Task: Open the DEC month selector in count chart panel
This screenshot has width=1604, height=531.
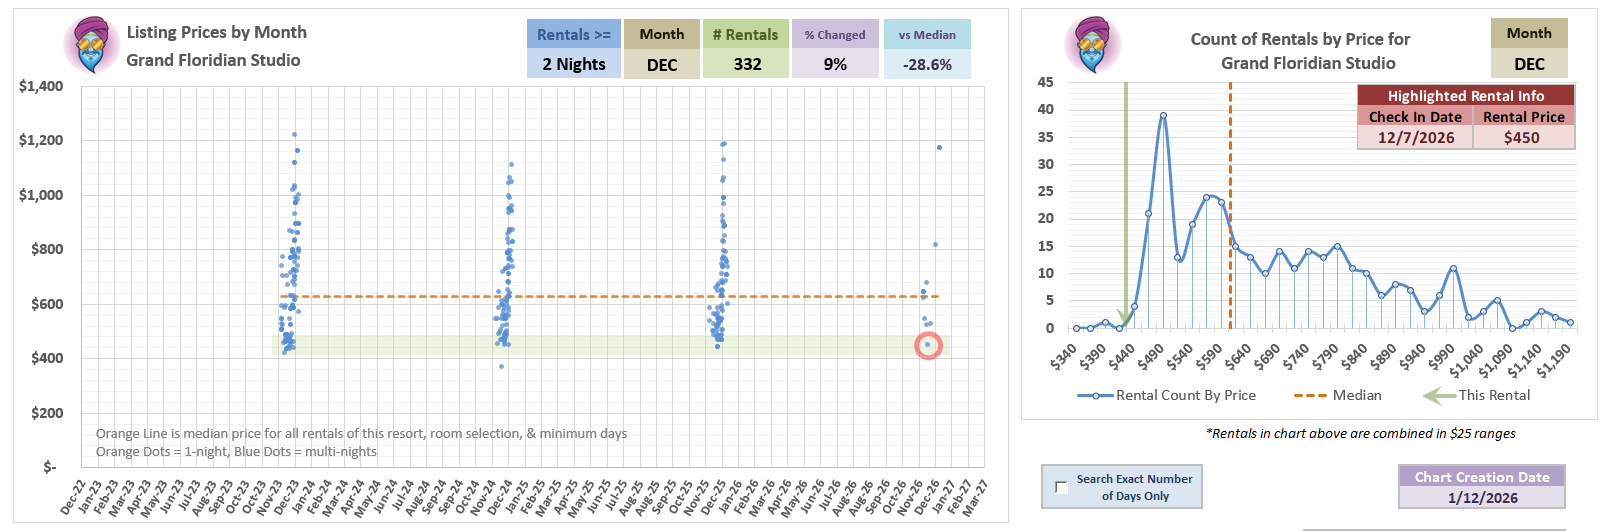Action: (x=1528, y=63)
